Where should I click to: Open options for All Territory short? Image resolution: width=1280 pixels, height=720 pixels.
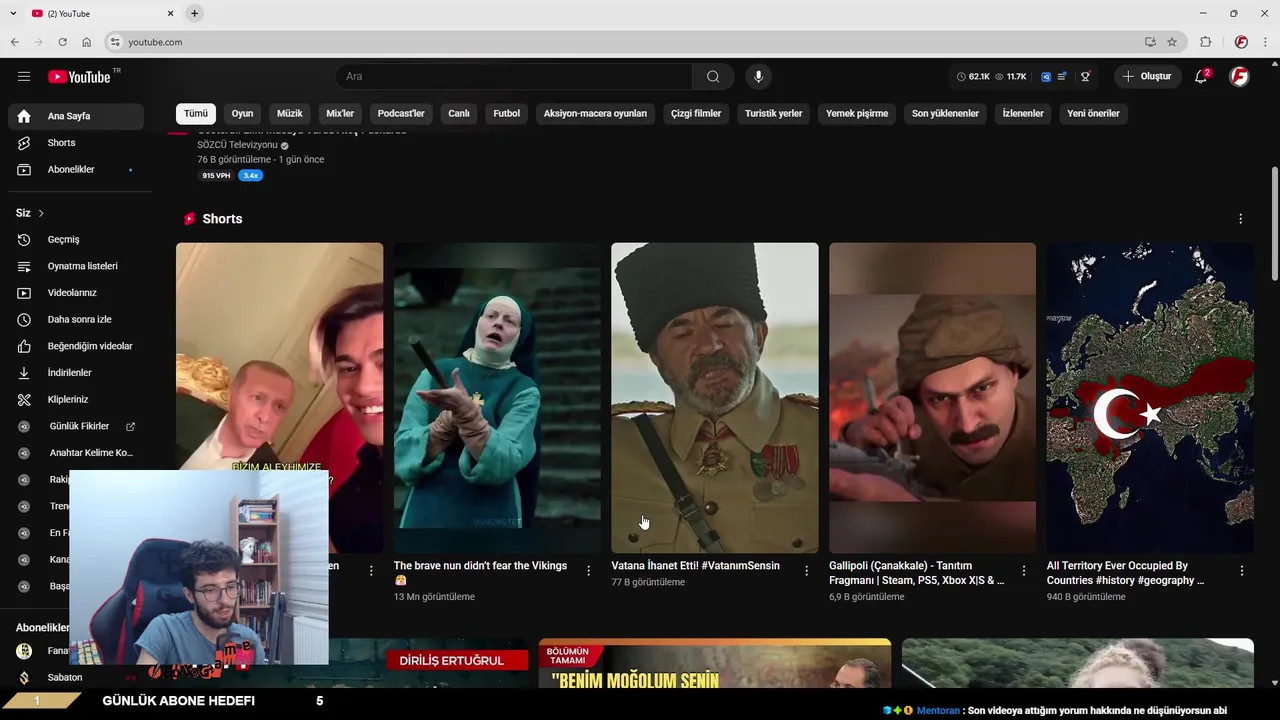click(x=1242, y=571)
